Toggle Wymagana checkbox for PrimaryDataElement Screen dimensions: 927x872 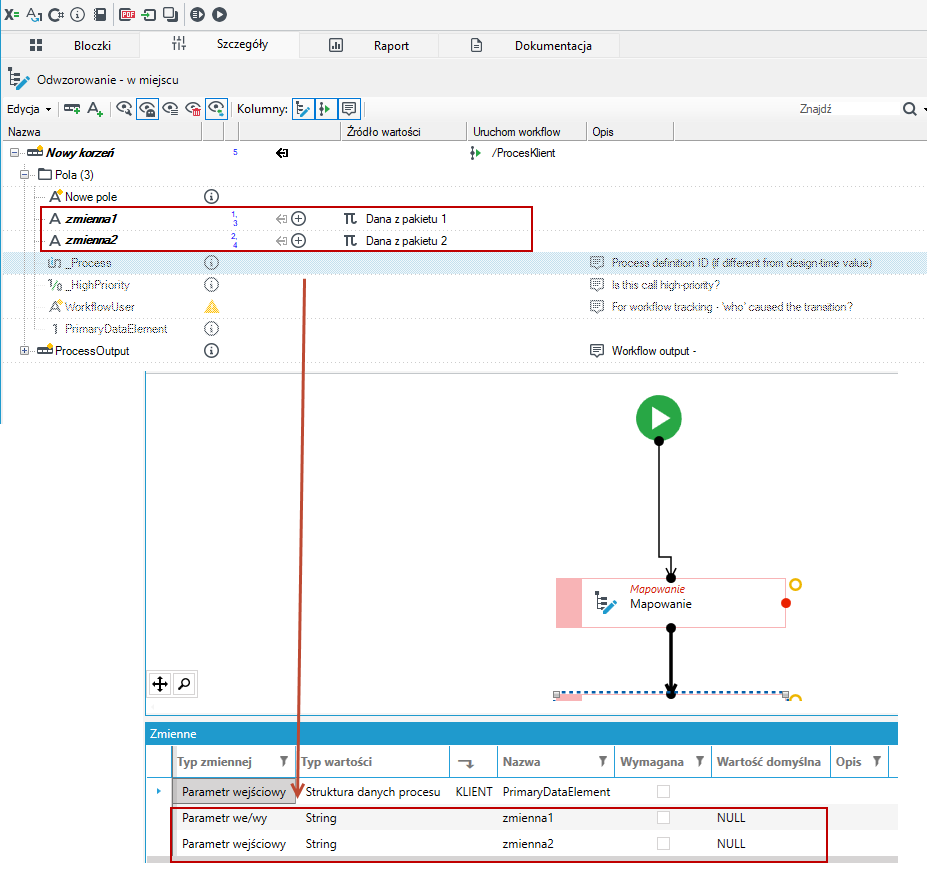pyautogui.click(x=663, y=792)
